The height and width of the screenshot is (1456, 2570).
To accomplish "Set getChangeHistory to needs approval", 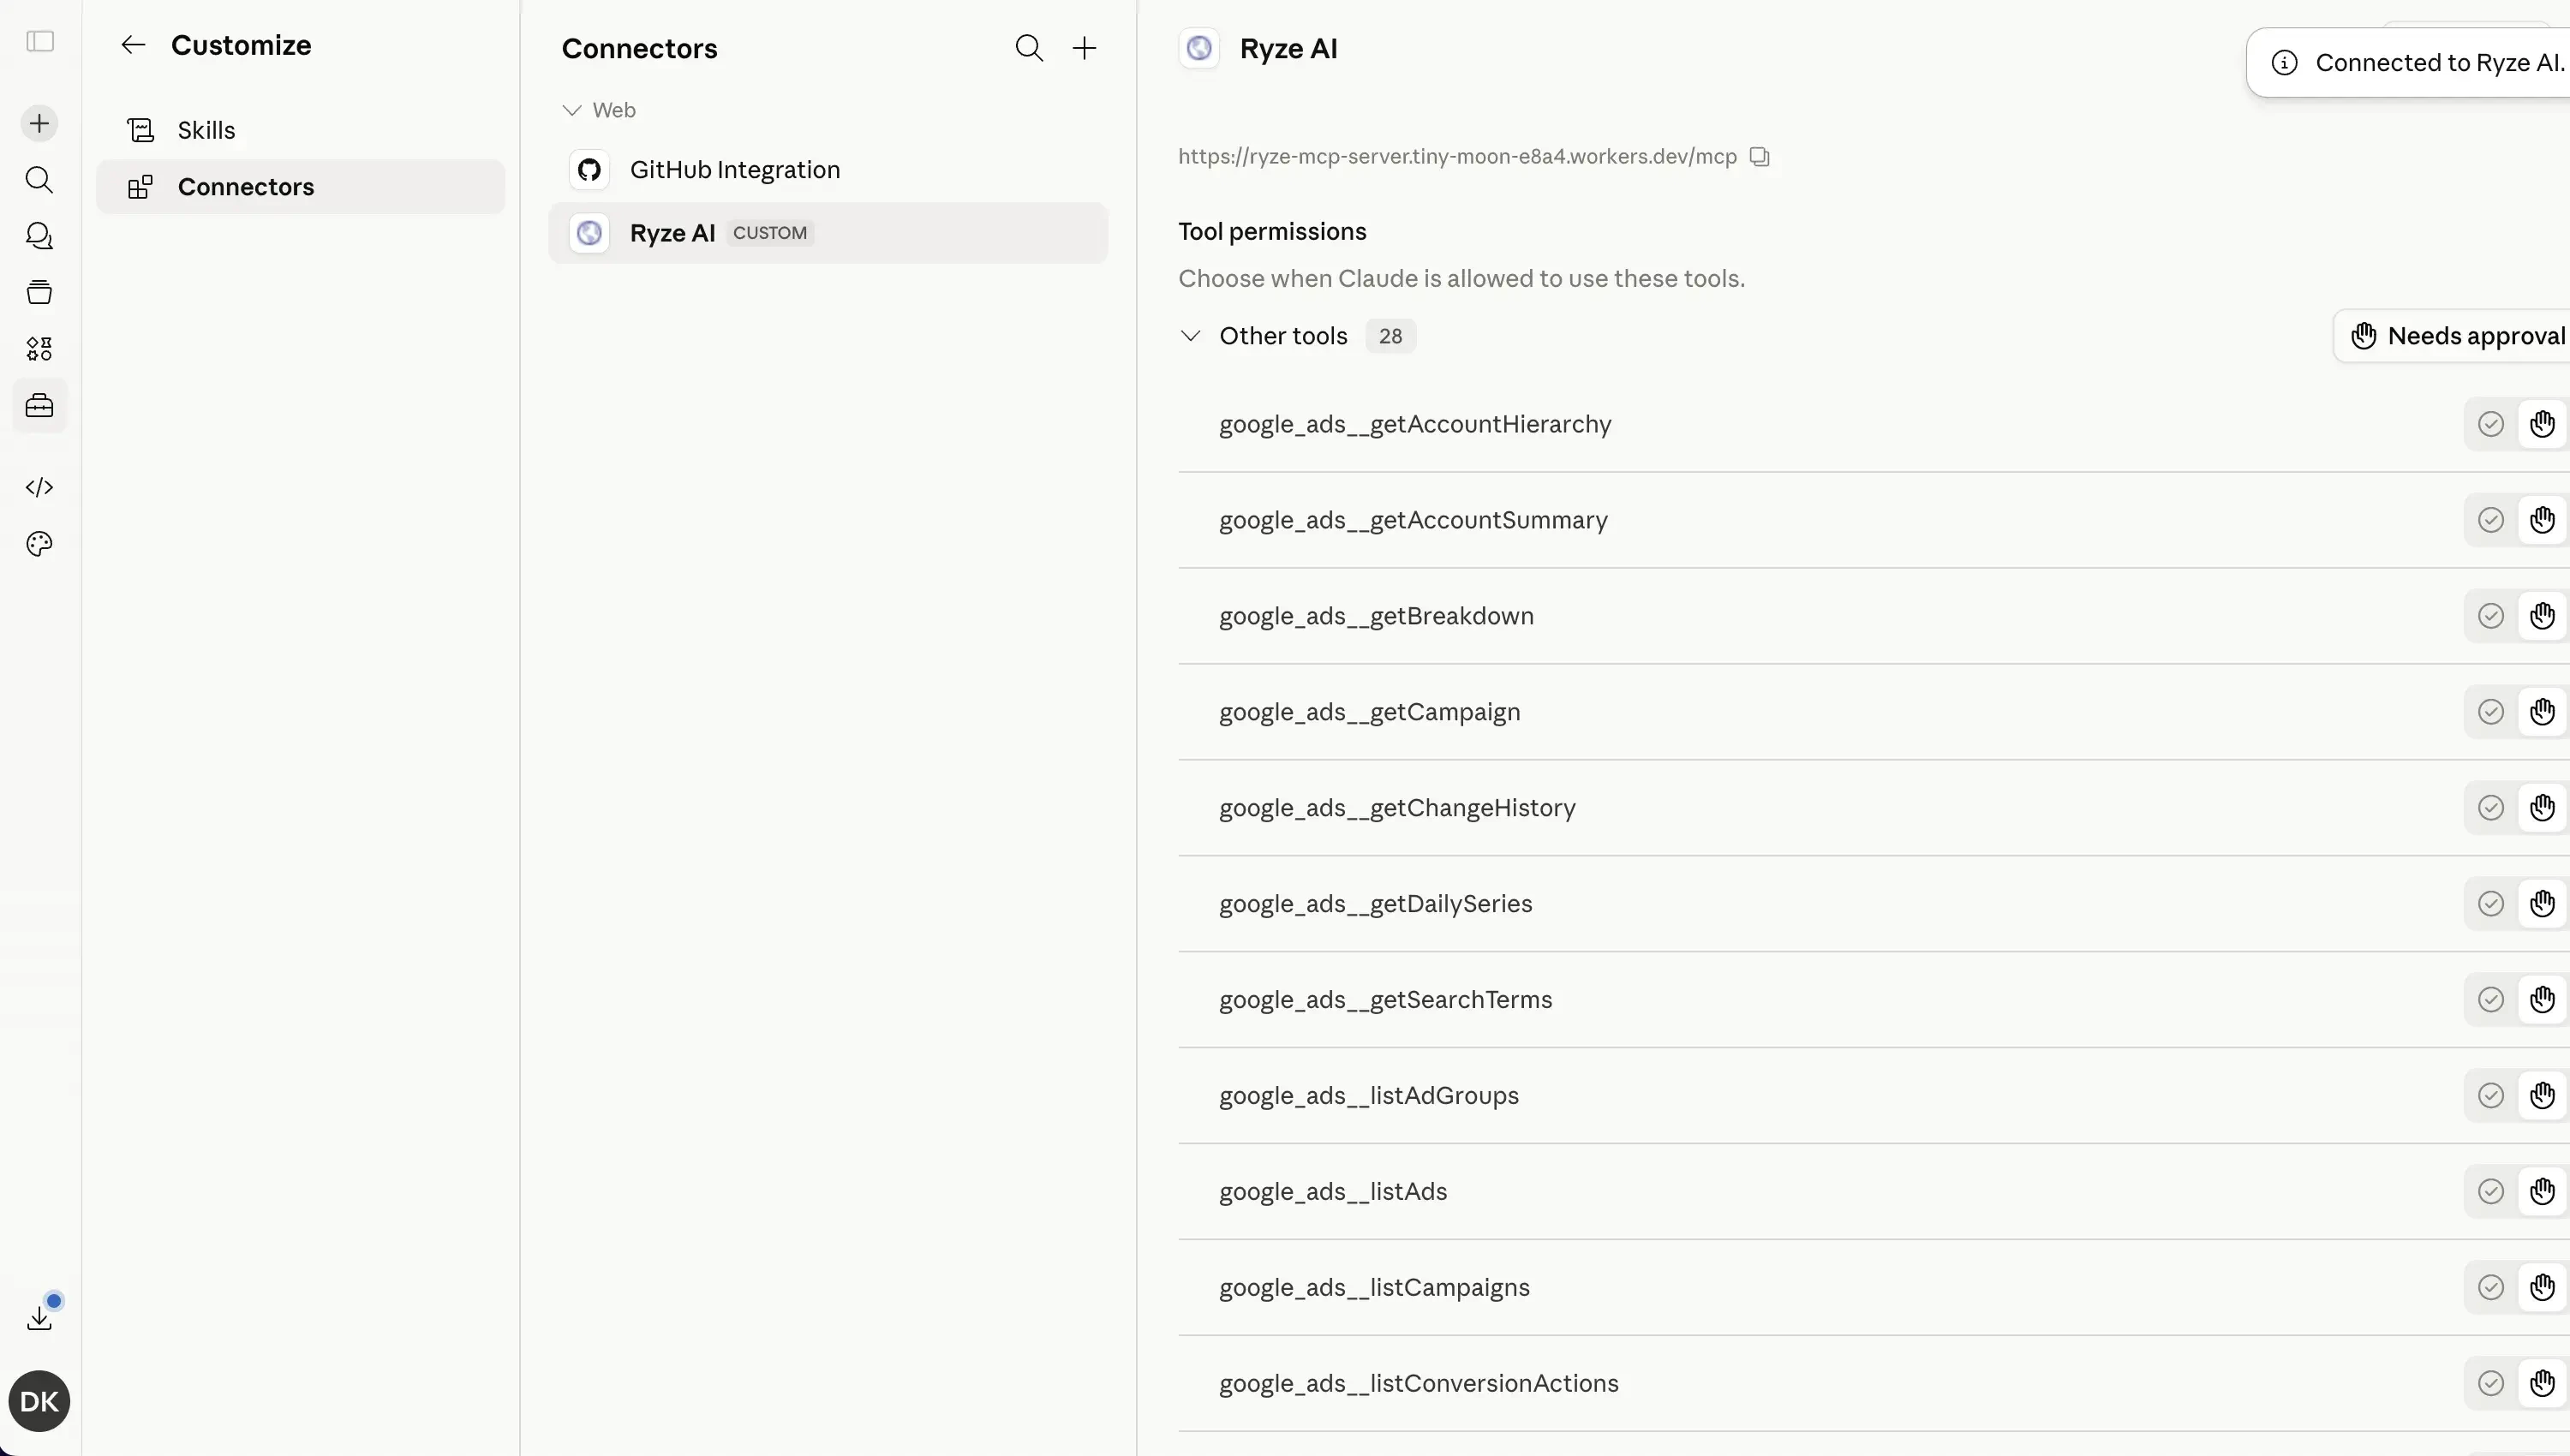I will tap(2542, 808).
